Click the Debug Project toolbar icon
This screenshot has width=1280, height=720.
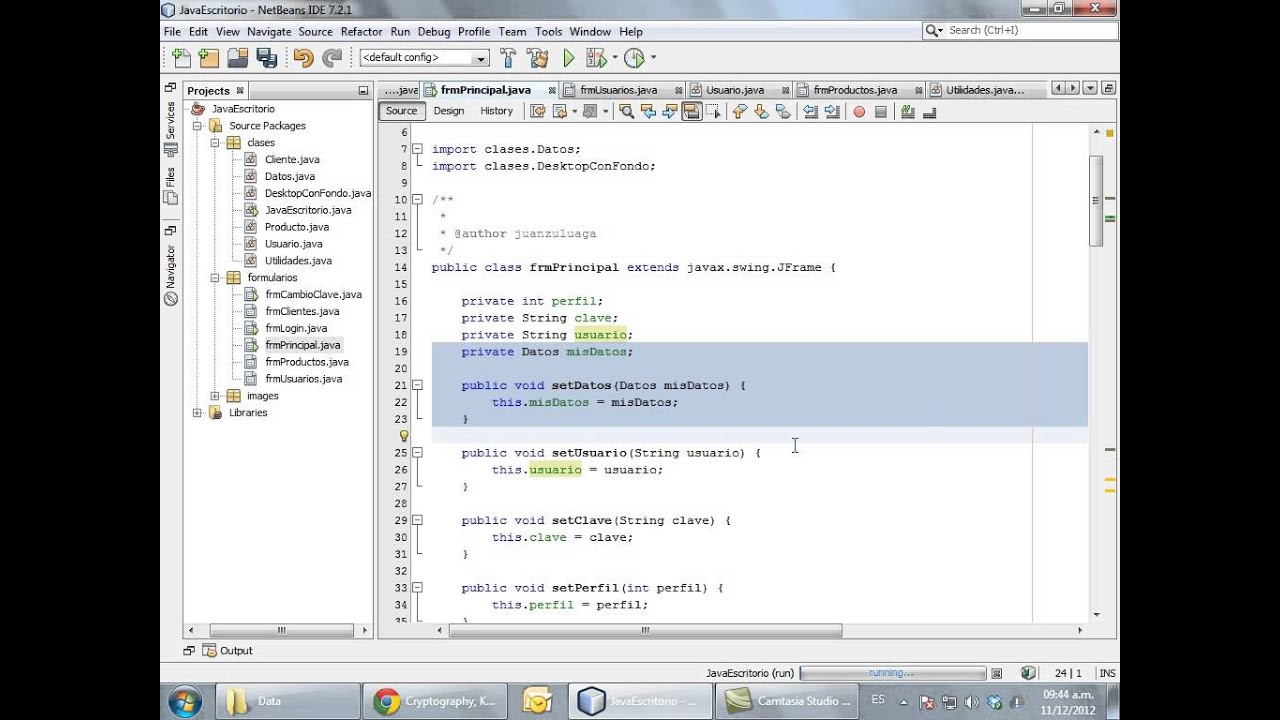pyautogui.click(x=599, y=58)
